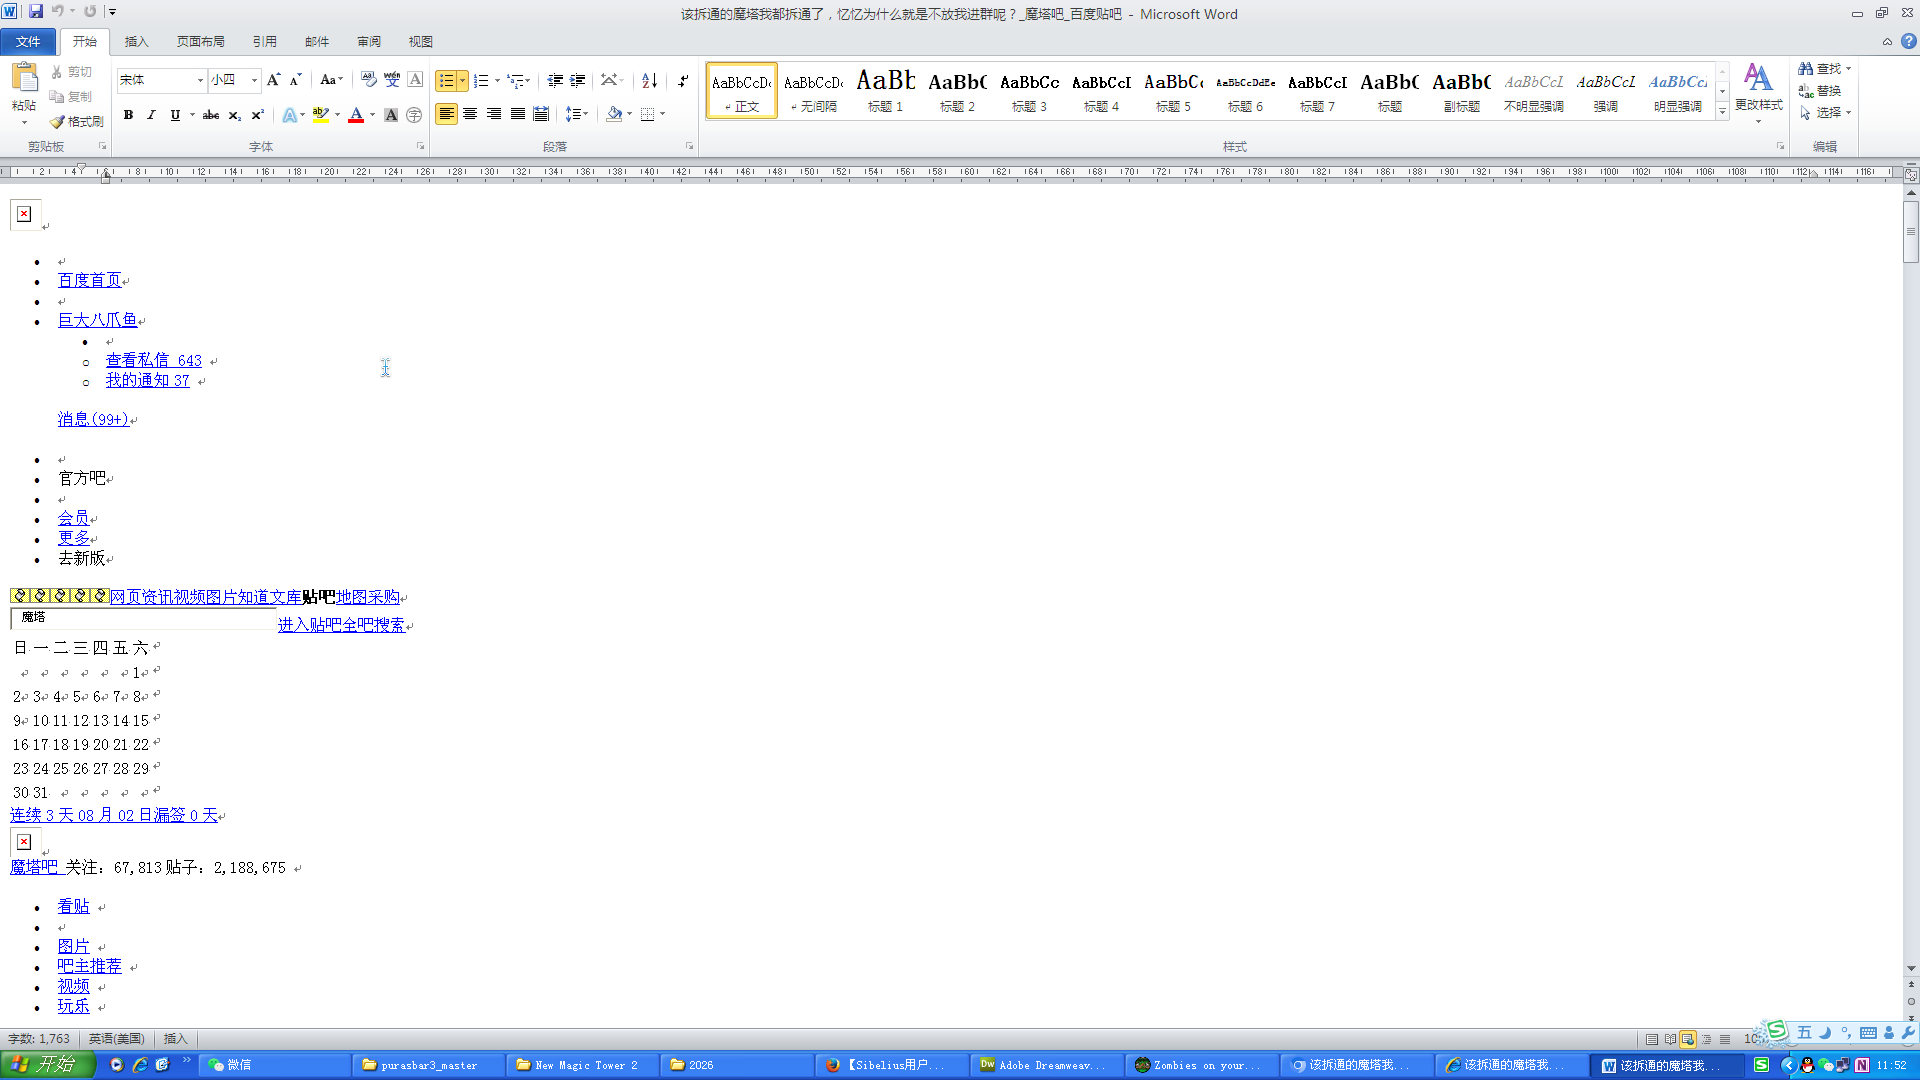Toggle subscript formatting
Image resolution: width=1920 pixels, height=1080 pixels.
234,115
